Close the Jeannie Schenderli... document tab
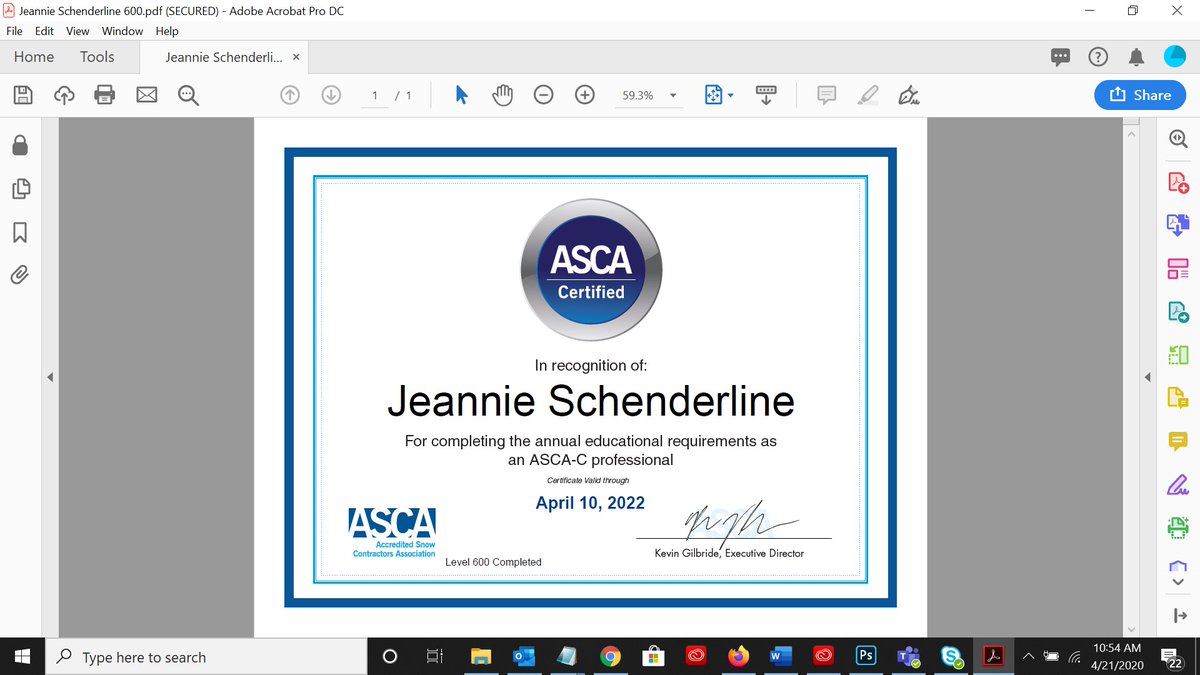The height and width of the screenshot is (675, 1200). coord(296,58)
